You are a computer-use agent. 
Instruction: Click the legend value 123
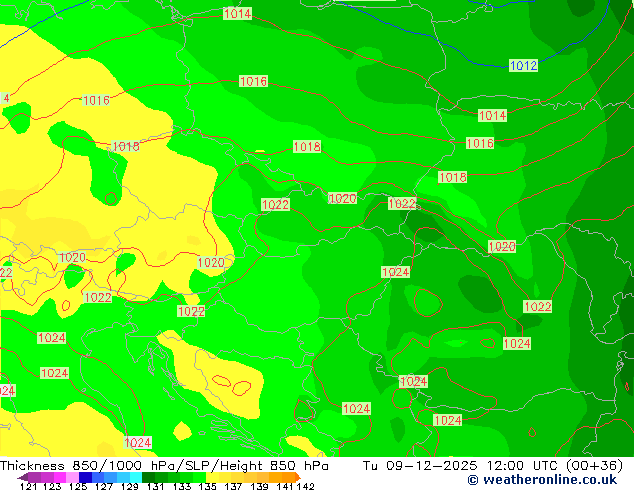coord(52,486)
